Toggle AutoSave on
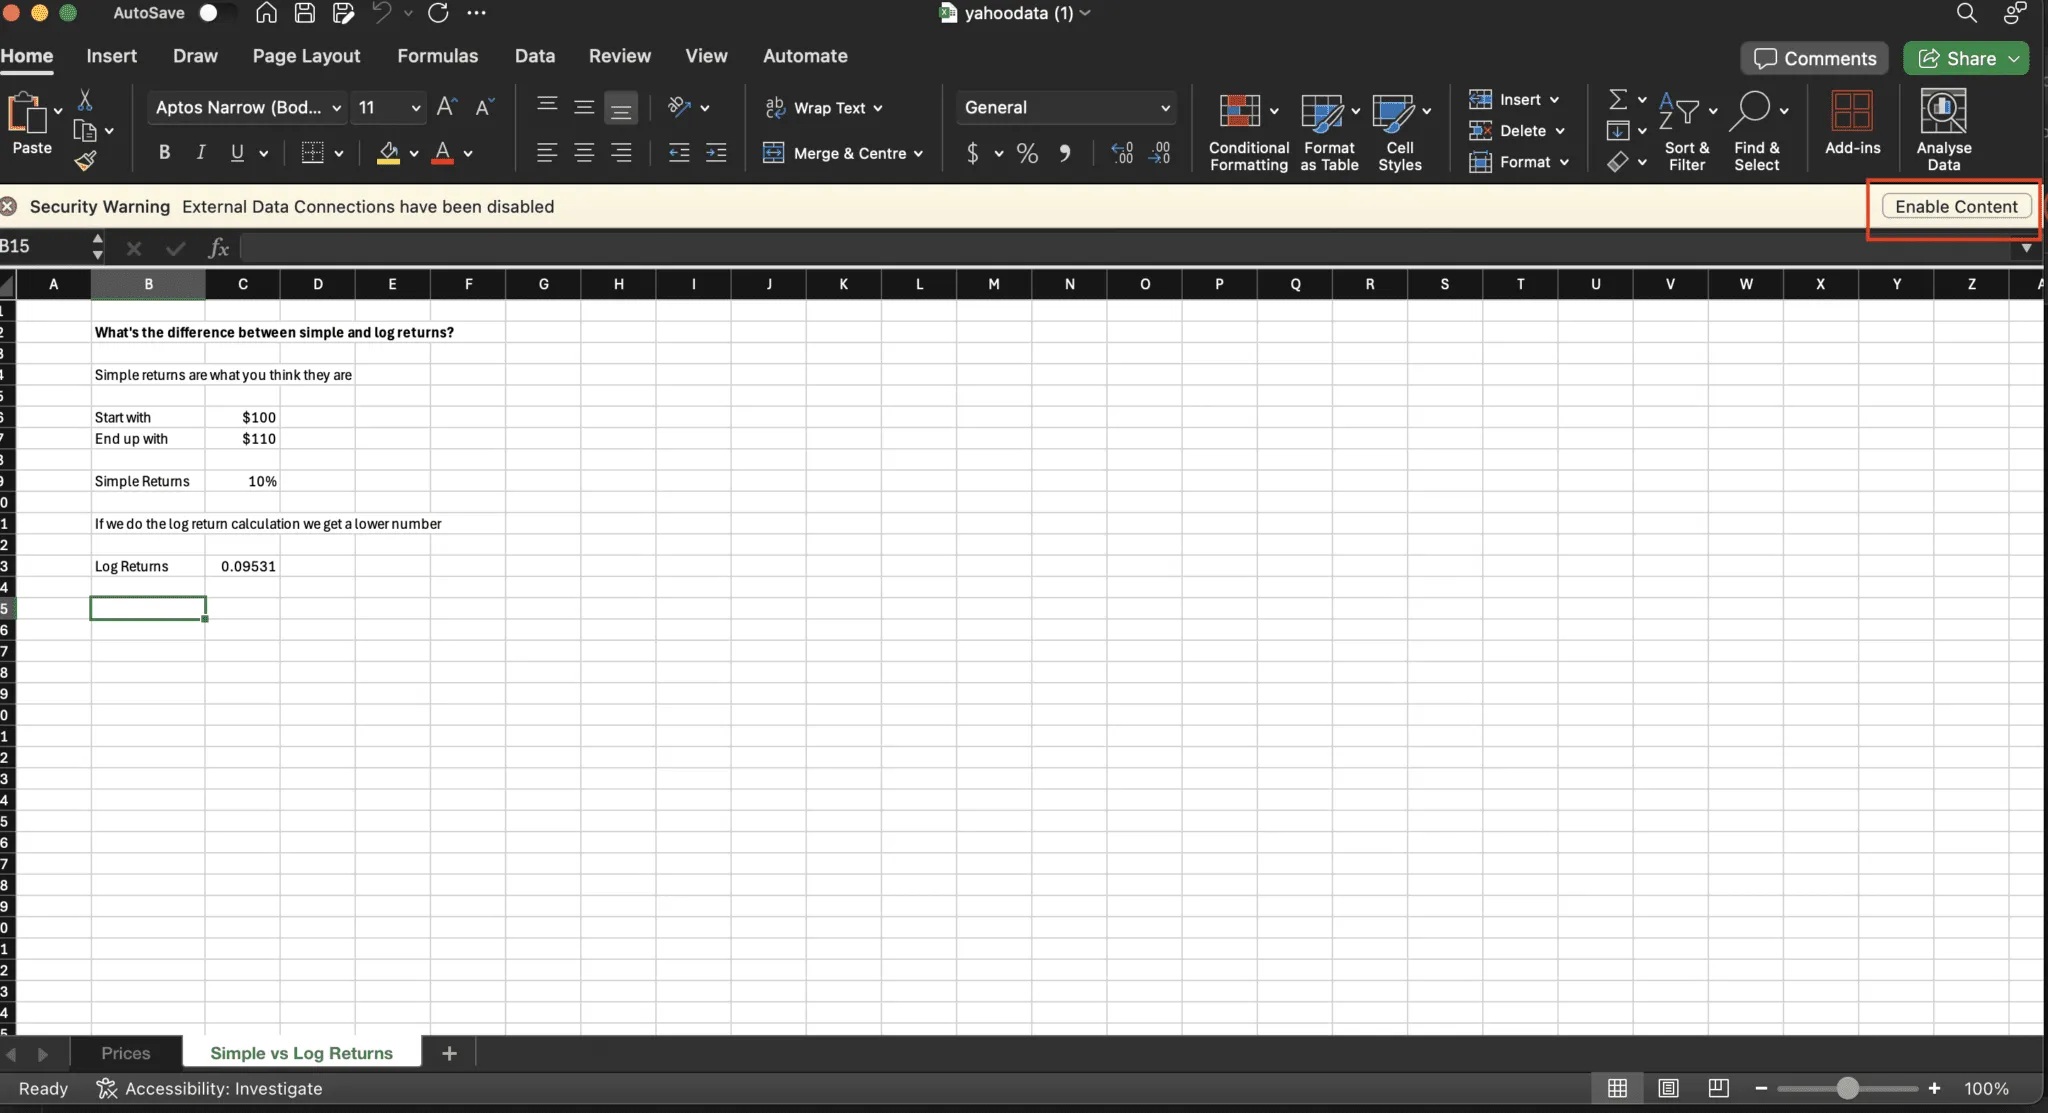The height and width of the screenshot is (1113, 2048). click(x=216, y=13)
